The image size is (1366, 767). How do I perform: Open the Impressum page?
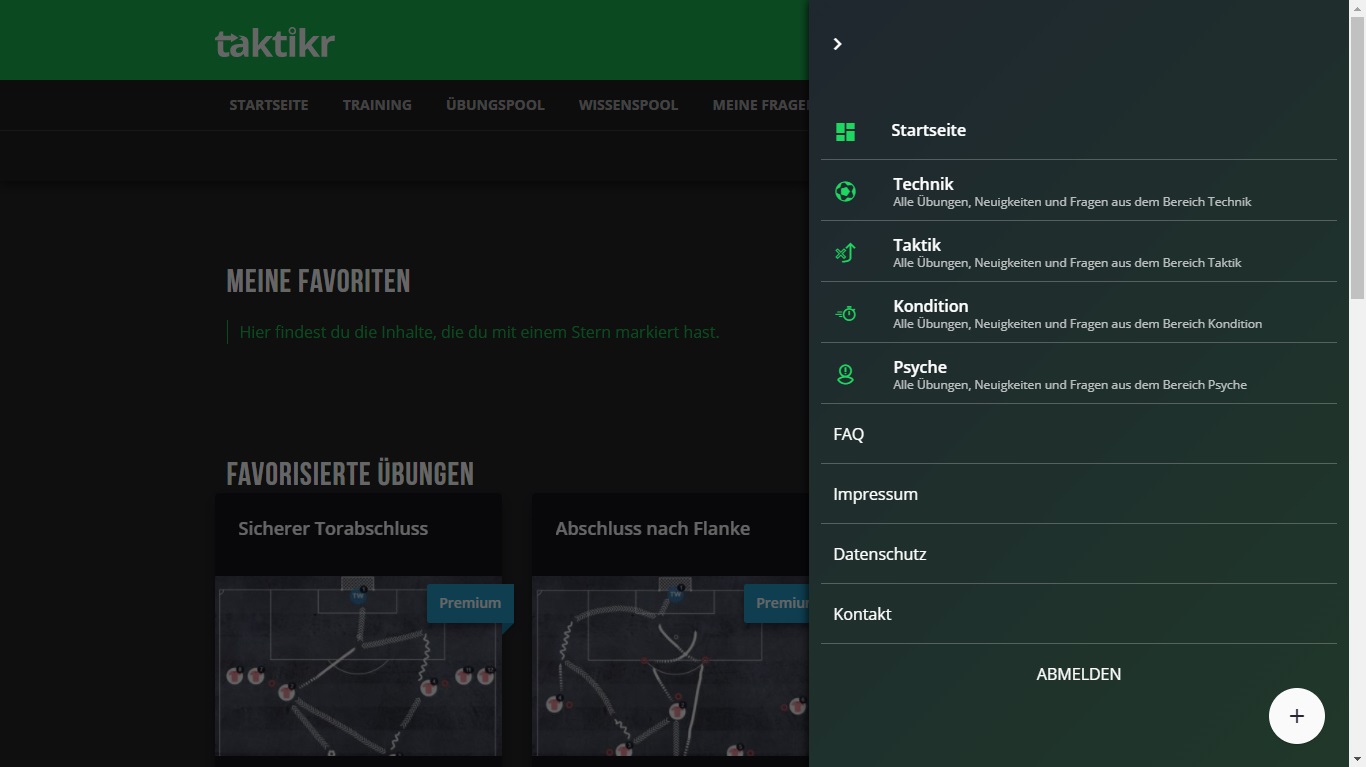click(x=875, y=494)
